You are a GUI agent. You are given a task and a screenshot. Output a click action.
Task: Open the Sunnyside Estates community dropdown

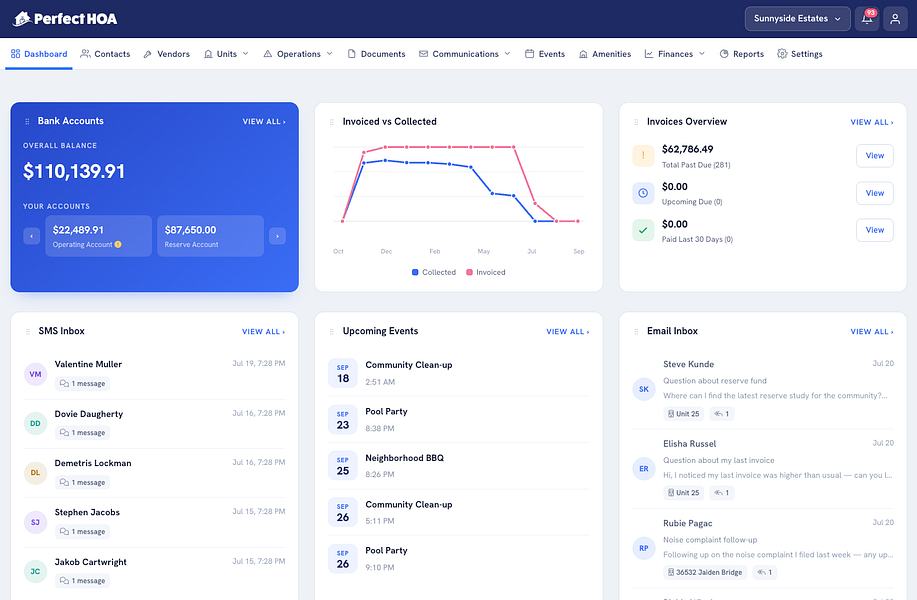pyautogui.click(x=797, y=19)
